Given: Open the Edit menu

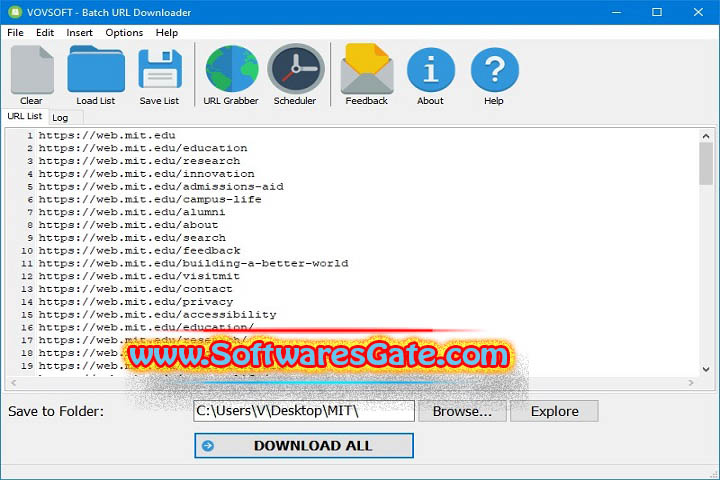Looking at the screenshot, I should pyautogui.click(x=45, y=33).
